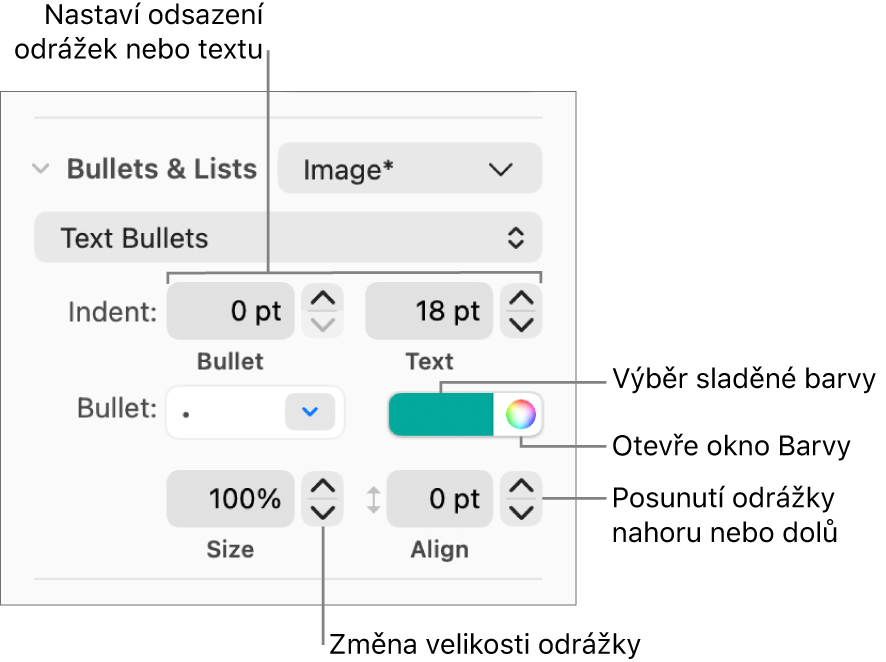
Task: Click the Size field showing 100%
Action: [x=230, y=499]
